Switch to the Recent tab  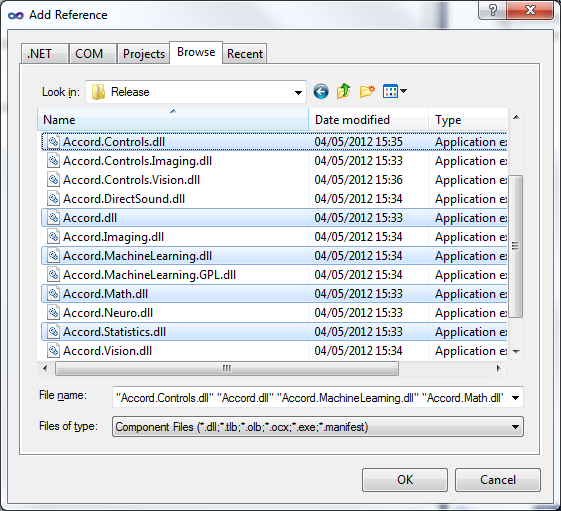(245, 54)
